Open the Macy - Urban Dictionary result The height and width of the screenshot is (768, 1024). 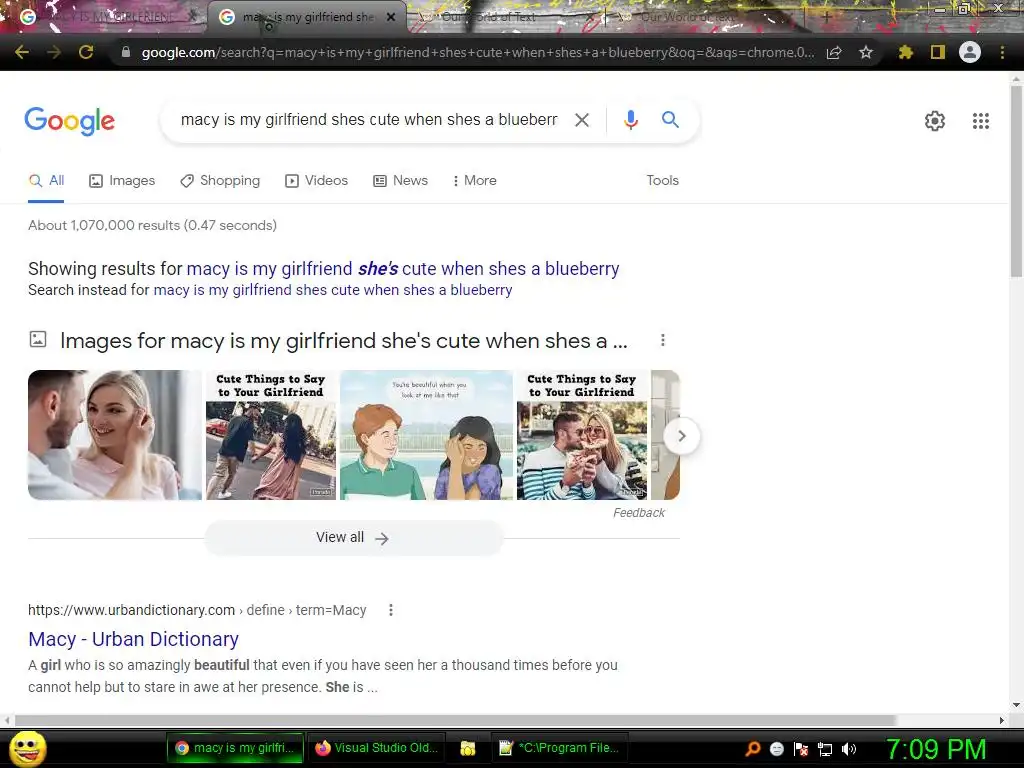coord(133,639)
